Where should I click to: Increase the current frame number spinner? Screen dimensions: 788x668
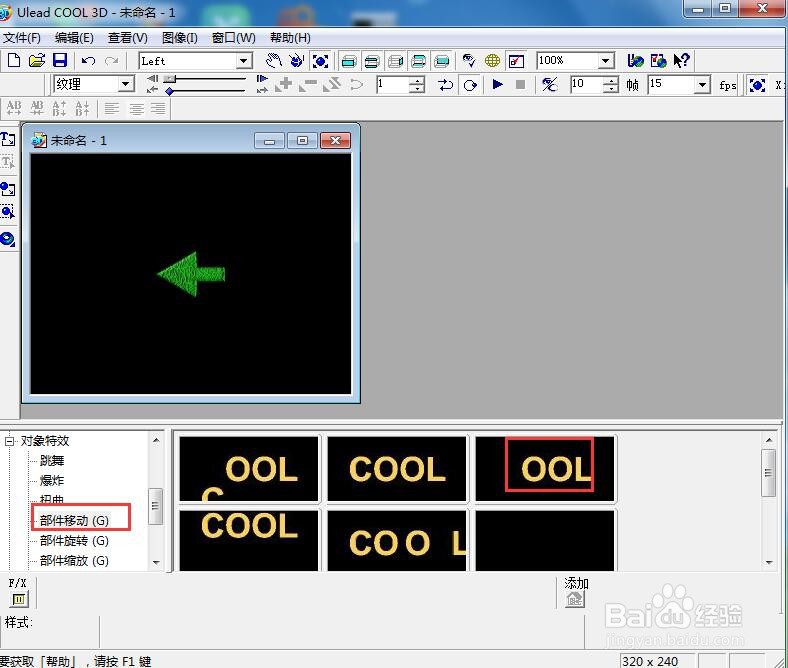(x=417, y=80)
